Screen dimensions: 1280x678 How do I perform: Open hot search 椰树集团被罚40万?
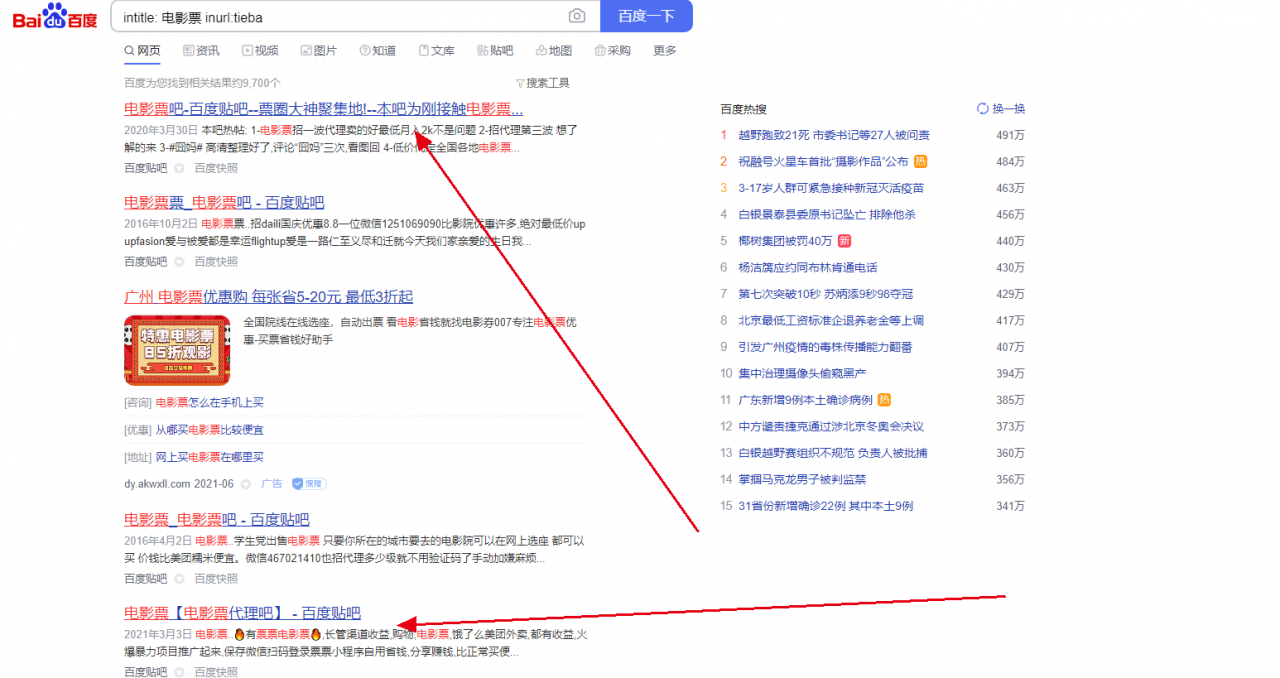pos(785,241)
